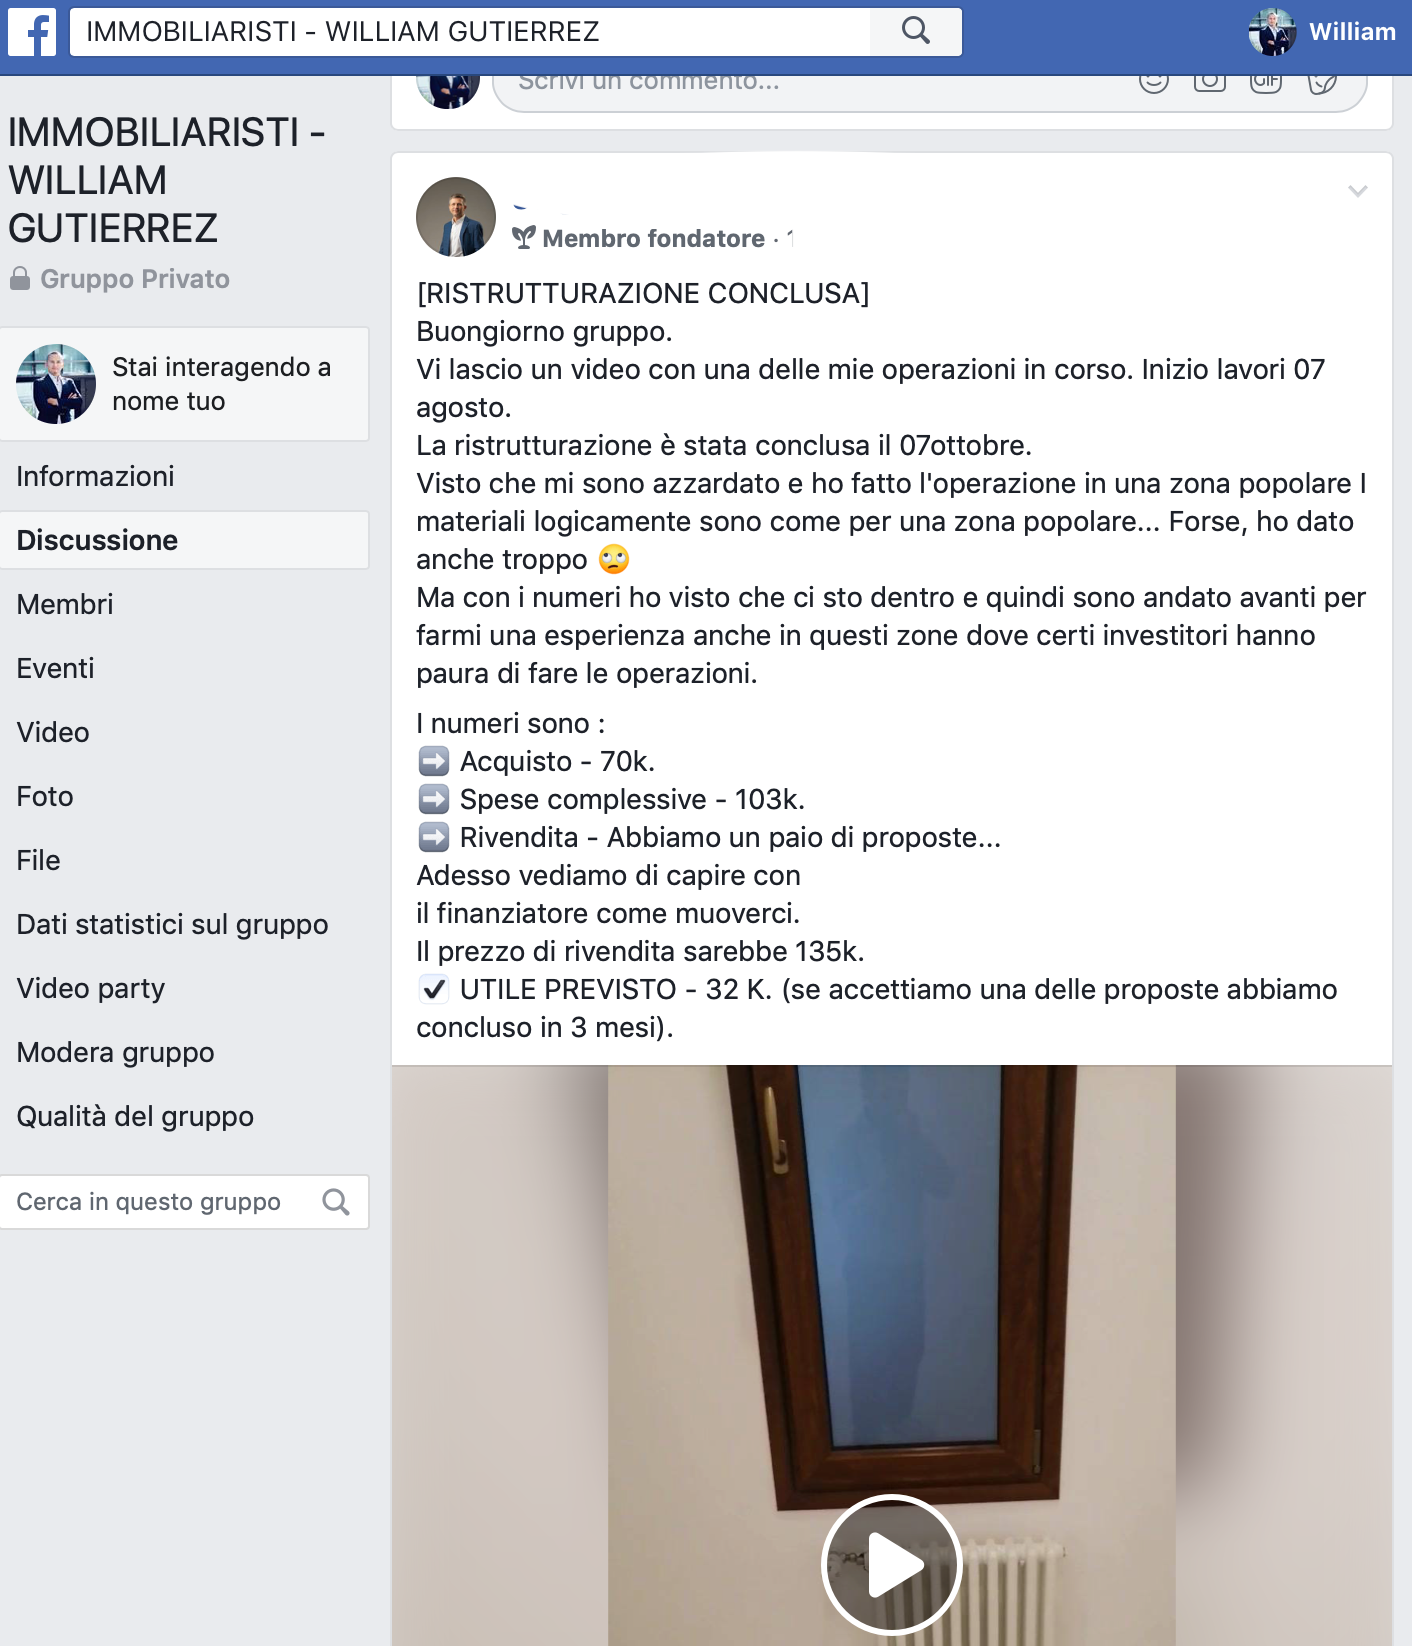
Task: Attach a photo via camera icon
Action: coord(1210,82)
